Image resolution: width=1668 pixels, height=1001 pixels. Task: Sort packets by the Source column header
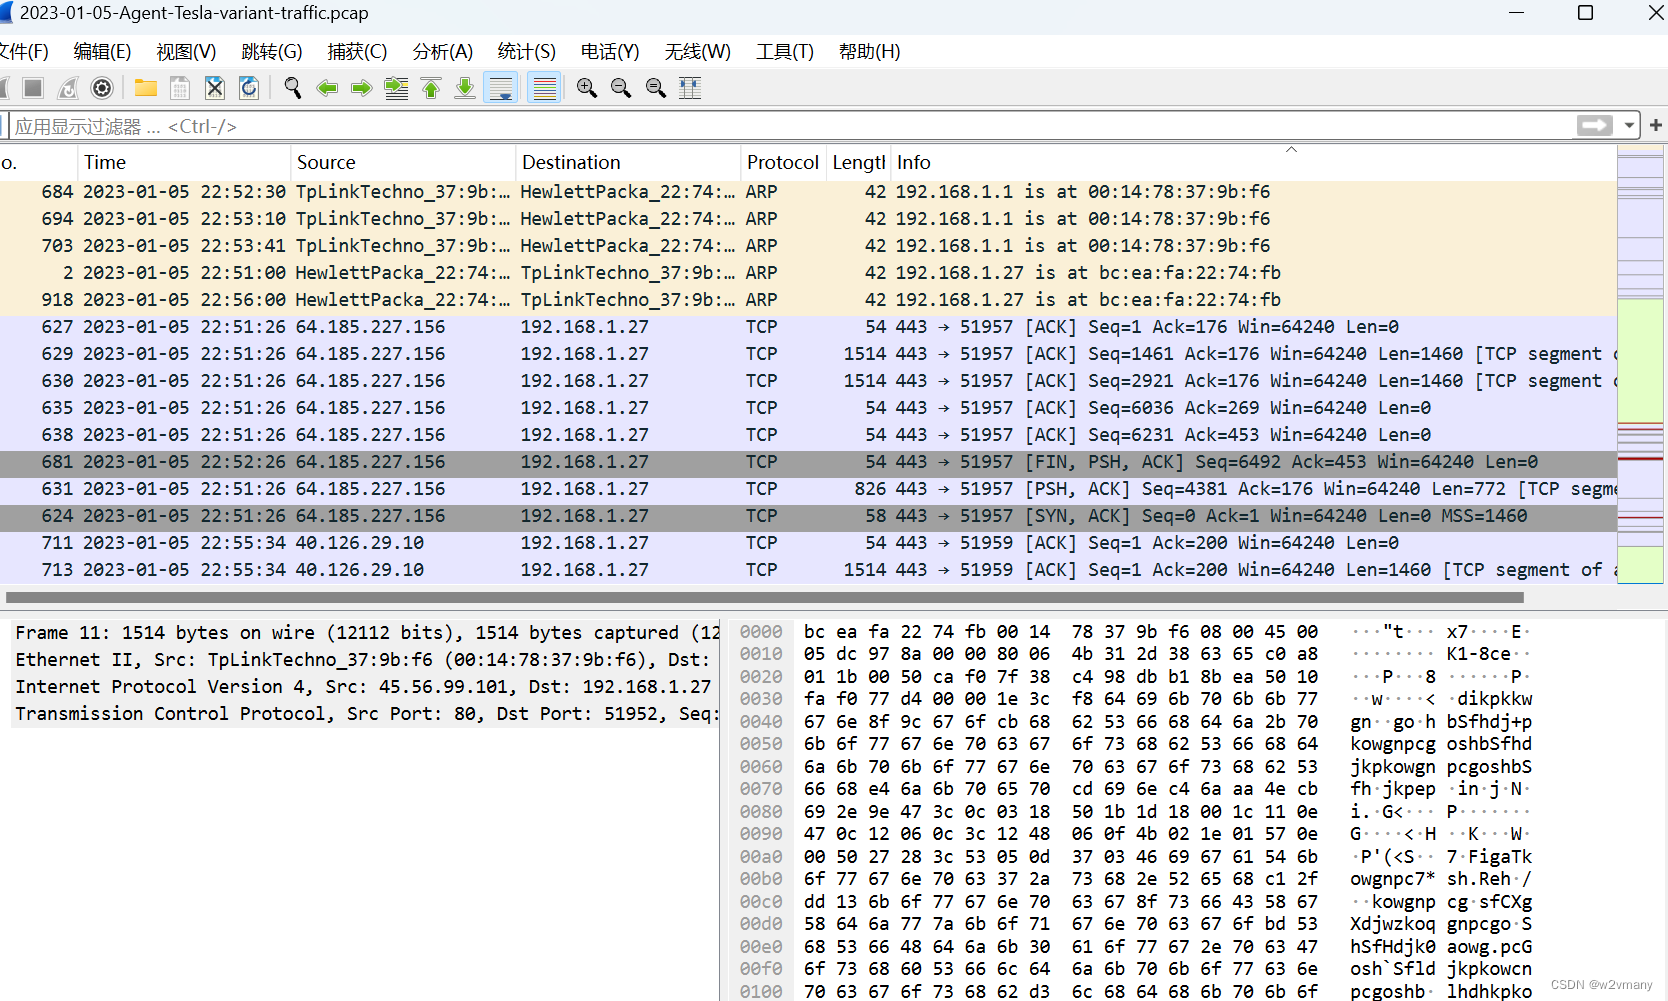[x=403, y=162]
